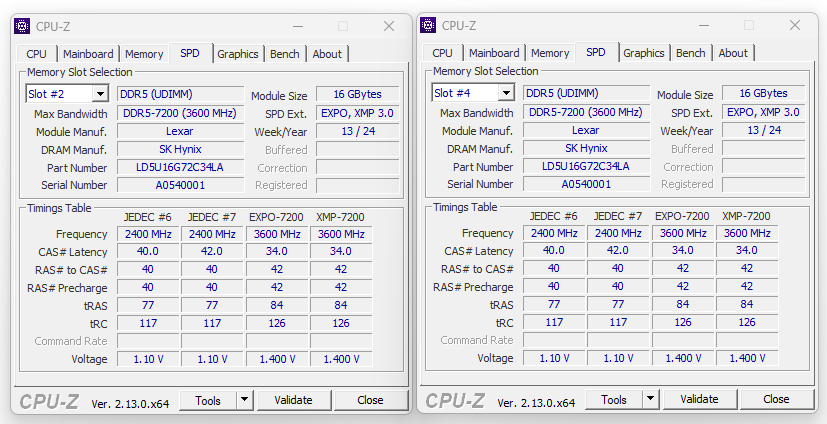Click Close button in left window

[370, 400]
